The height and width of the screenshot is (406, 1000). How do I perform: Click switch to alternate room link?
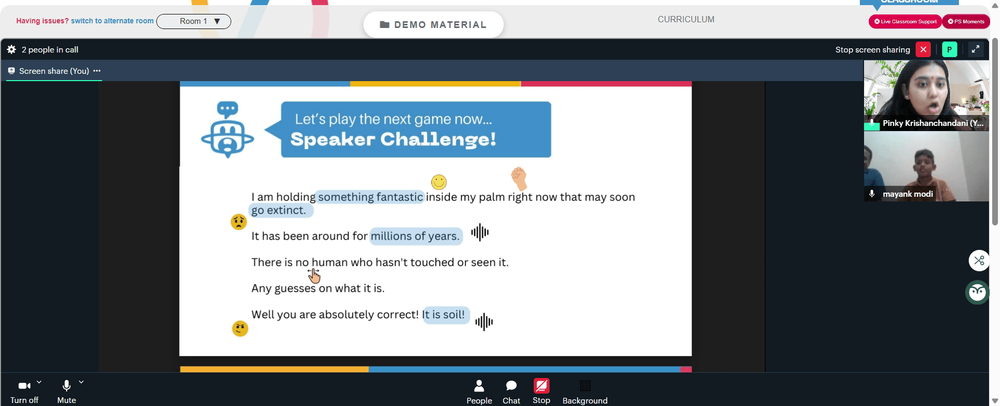tap(112, 21)
